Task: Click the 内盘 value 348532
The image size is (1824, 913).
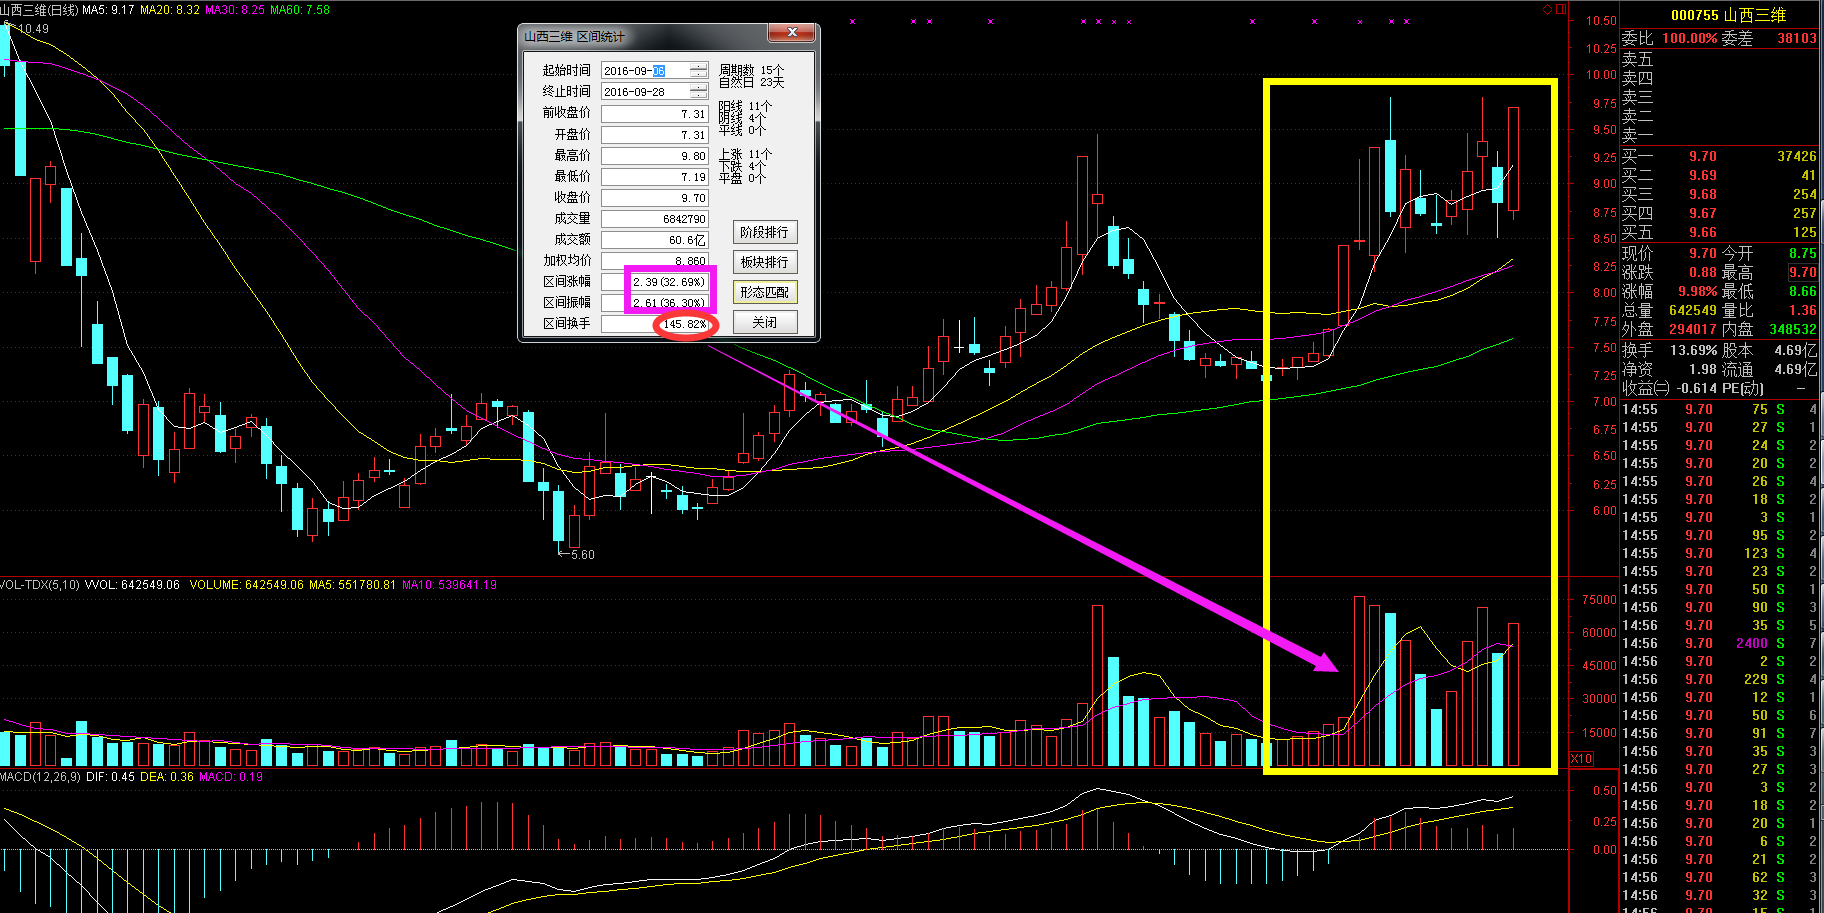Action: tap(1793, 329)
